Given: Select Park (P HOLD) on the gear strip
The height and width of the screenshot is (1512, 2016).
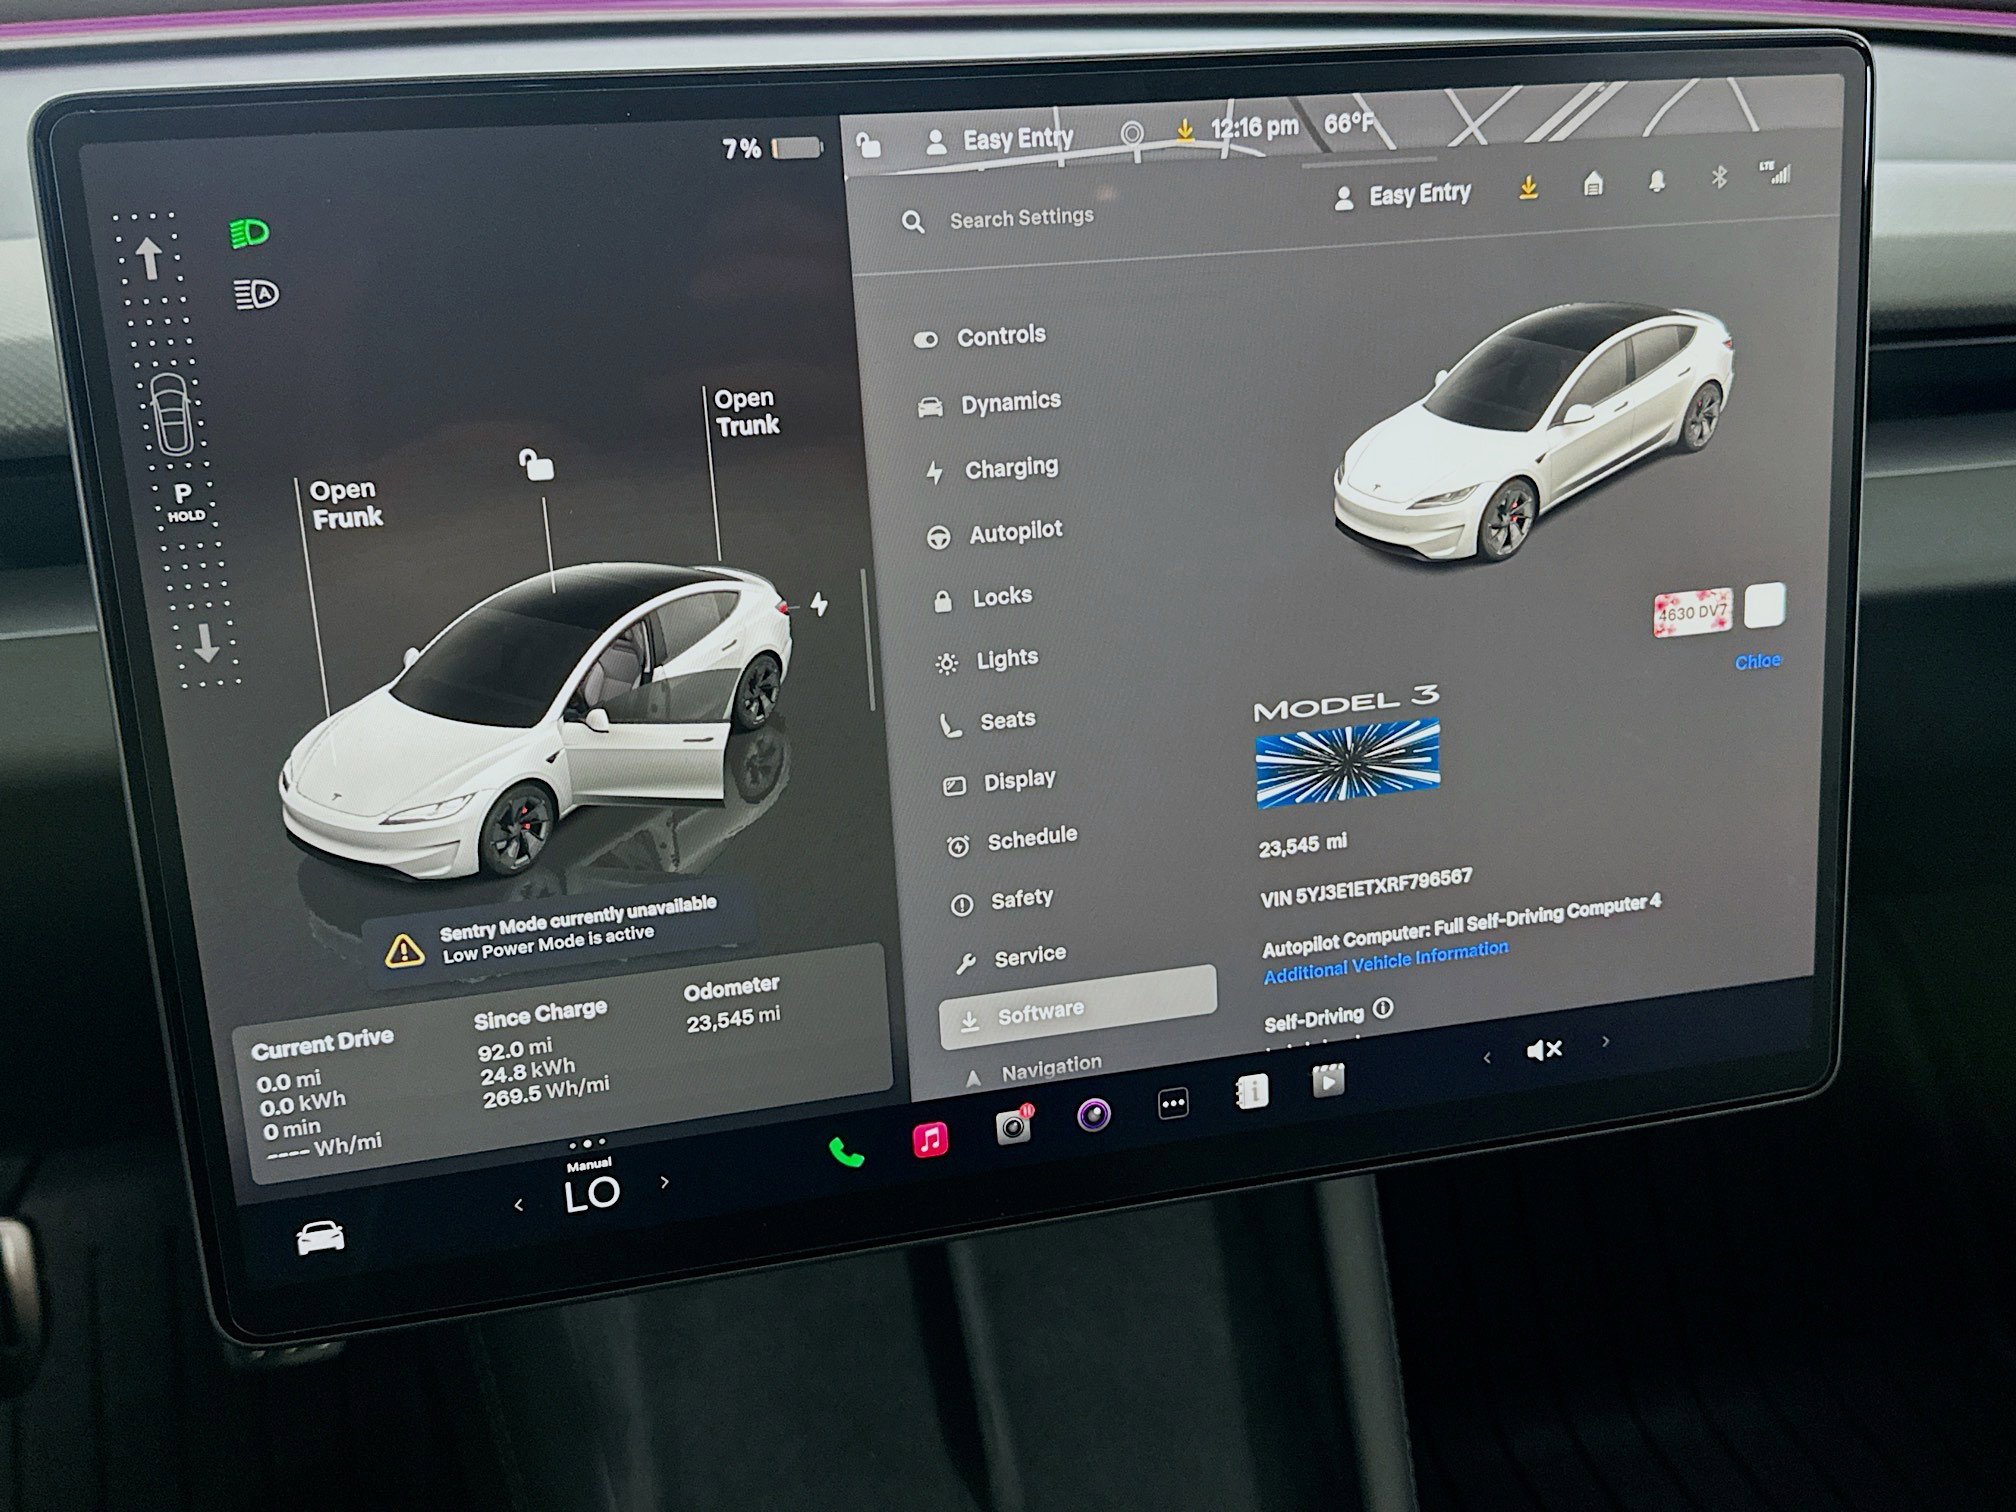Looking at the screenshot, I should pyautogui.click(x=184, y=502).
